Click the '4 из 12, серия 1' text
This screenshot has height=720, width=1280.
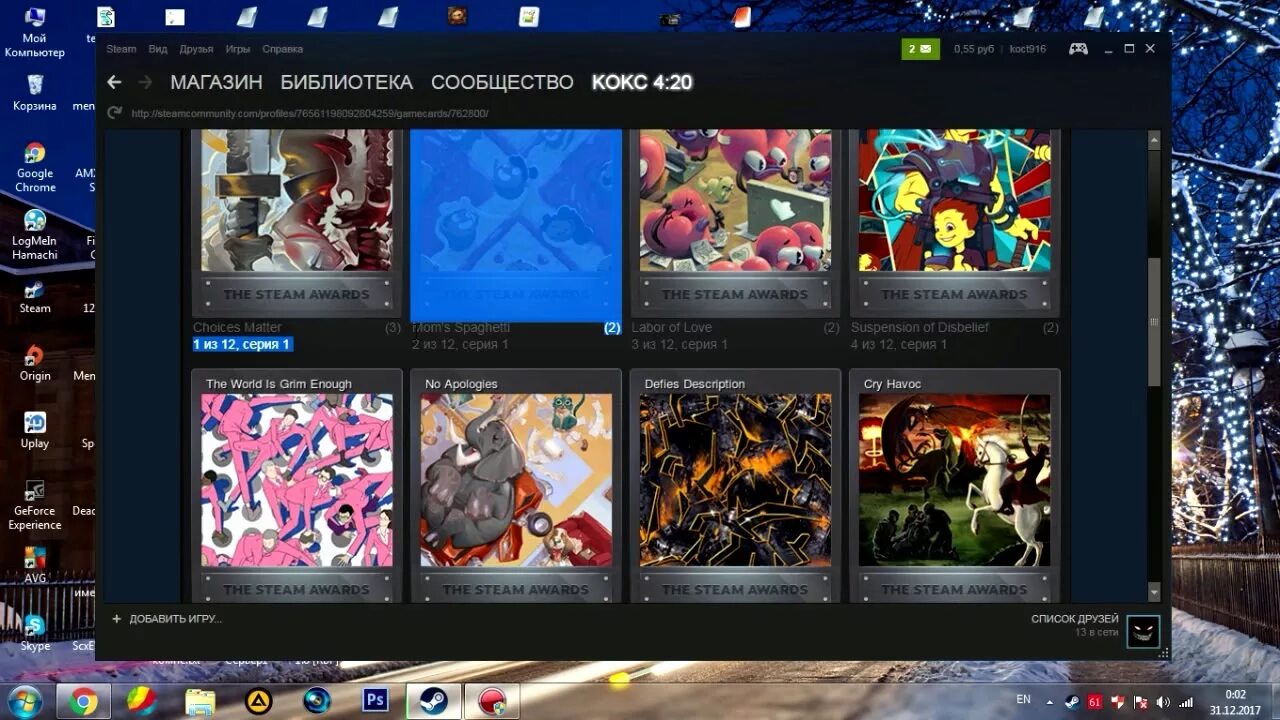[899, 344]
